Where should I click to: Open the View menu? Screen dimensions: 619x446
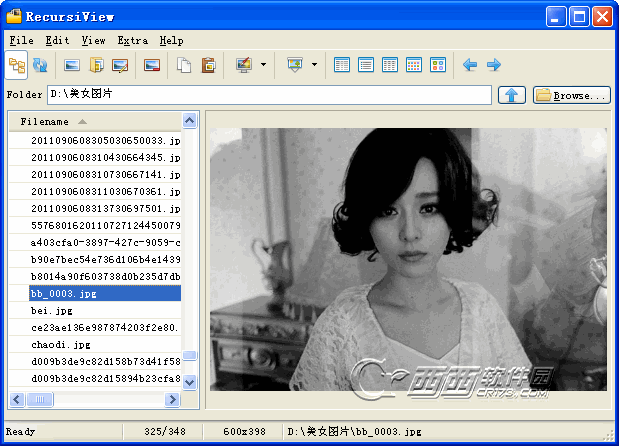point(93,40)
